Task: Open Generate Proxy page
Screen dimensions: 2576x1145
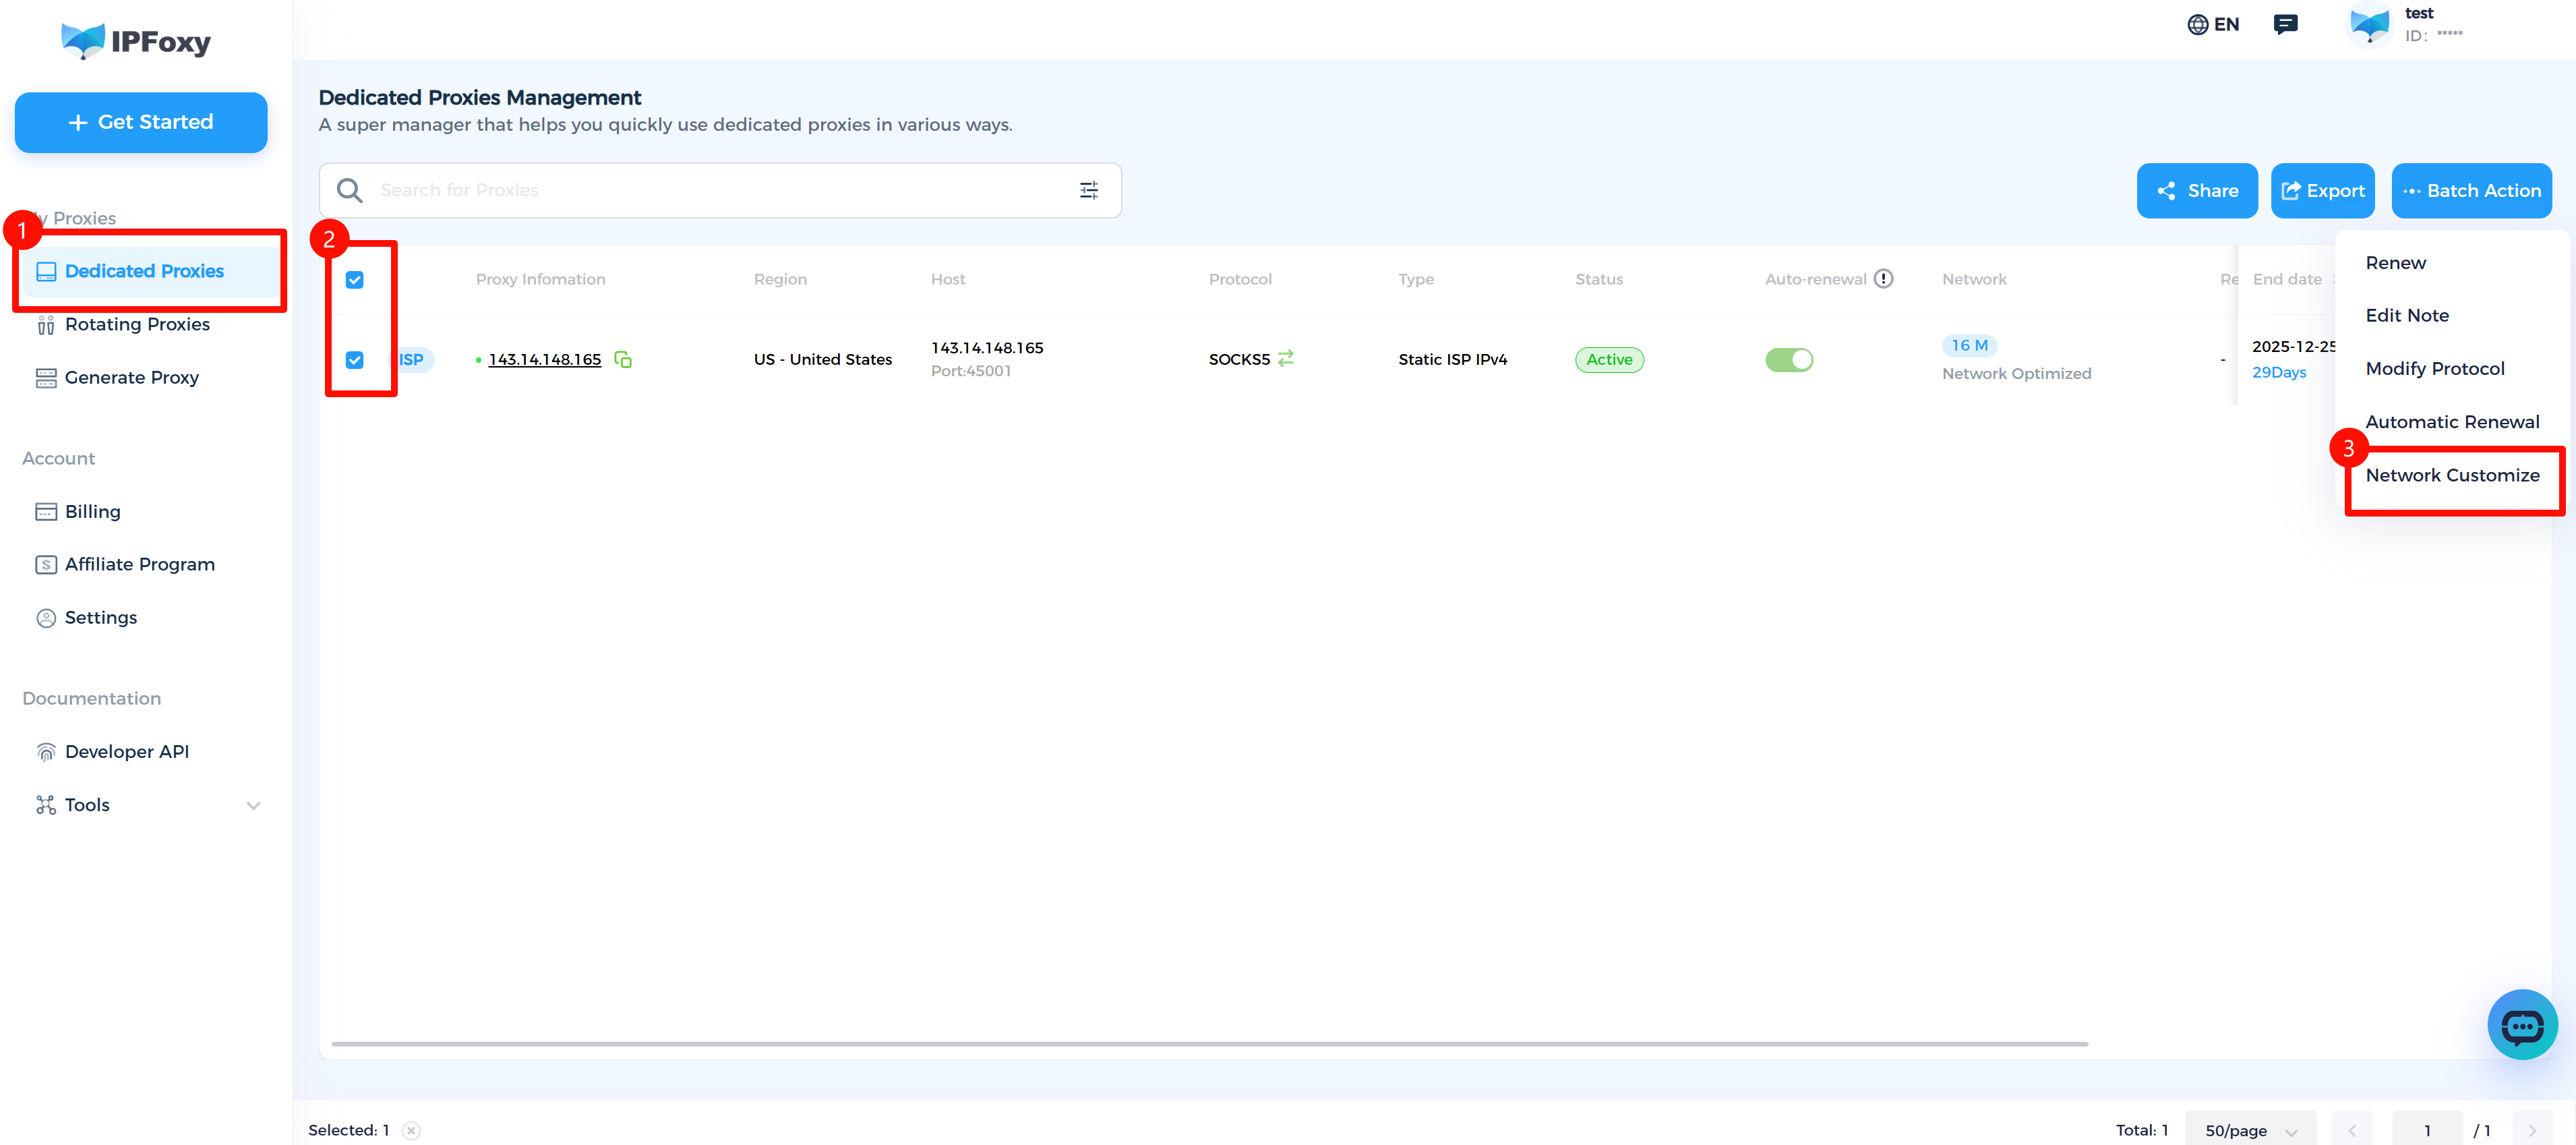Action: click(x=131, y=377)
